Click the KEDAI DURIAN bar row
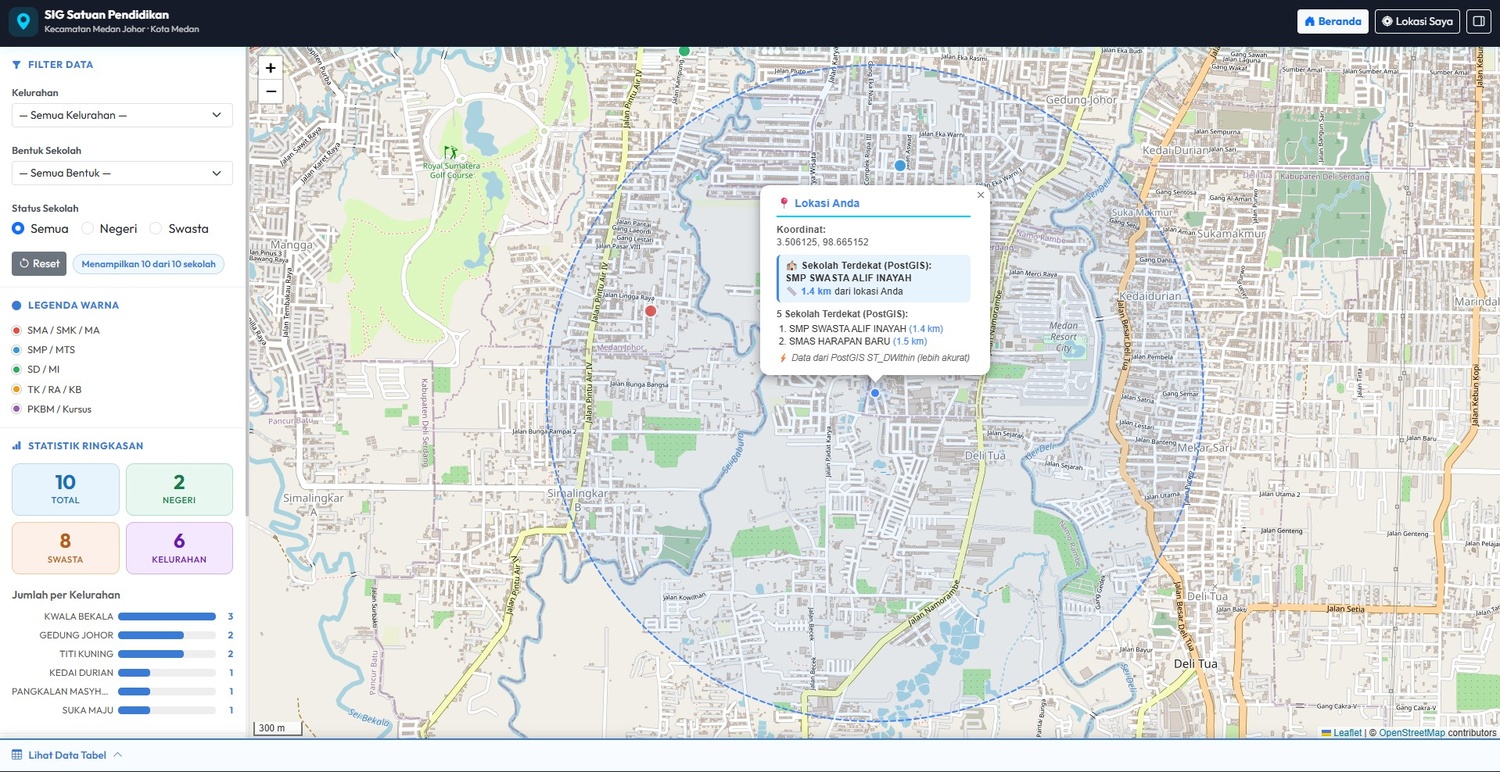 pos(122,673)
